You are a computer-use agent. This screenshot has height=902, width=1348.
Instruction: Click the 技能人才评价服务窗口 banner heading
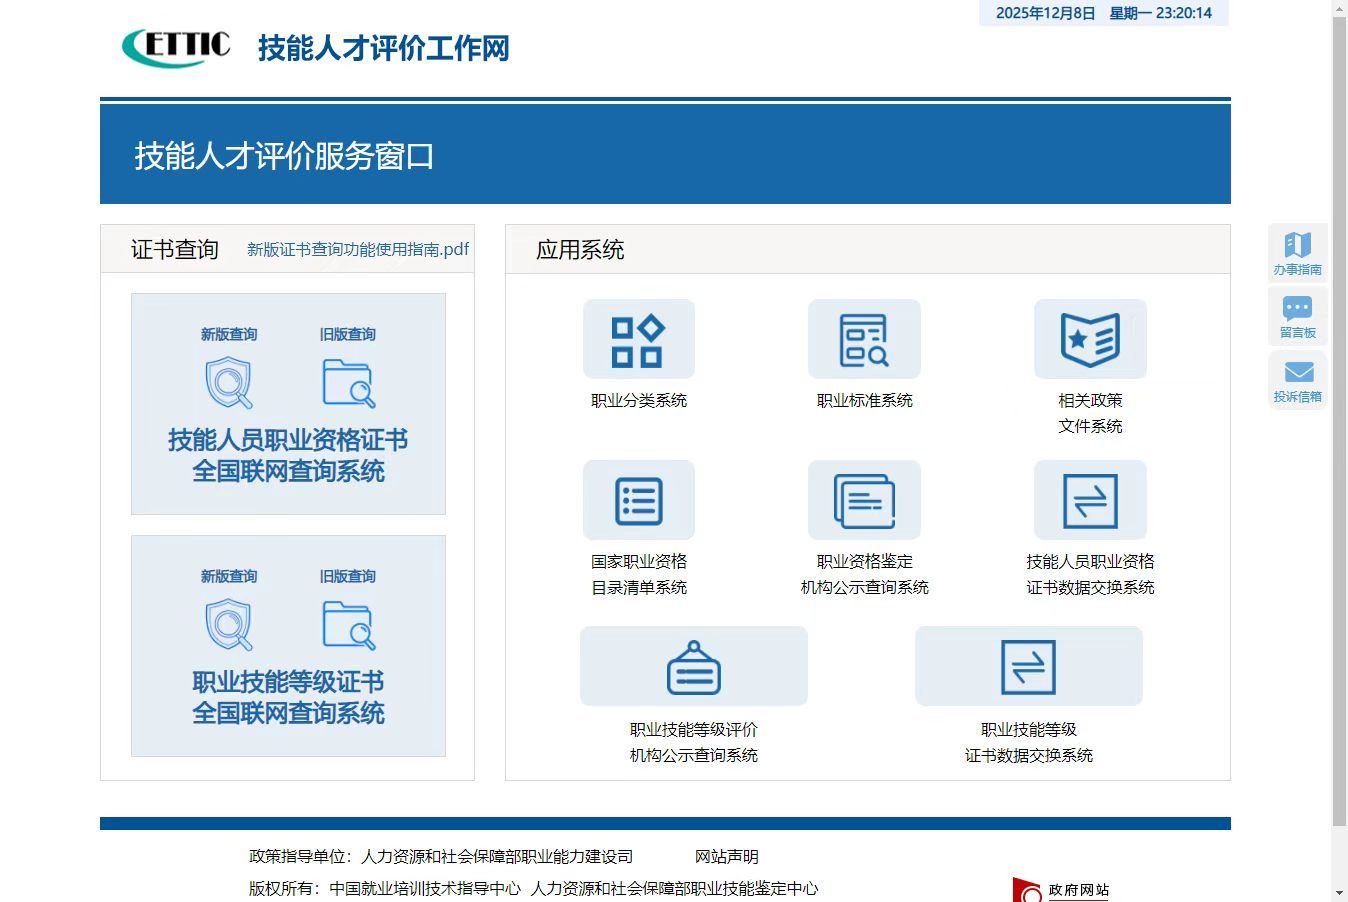tap(285, 156)
